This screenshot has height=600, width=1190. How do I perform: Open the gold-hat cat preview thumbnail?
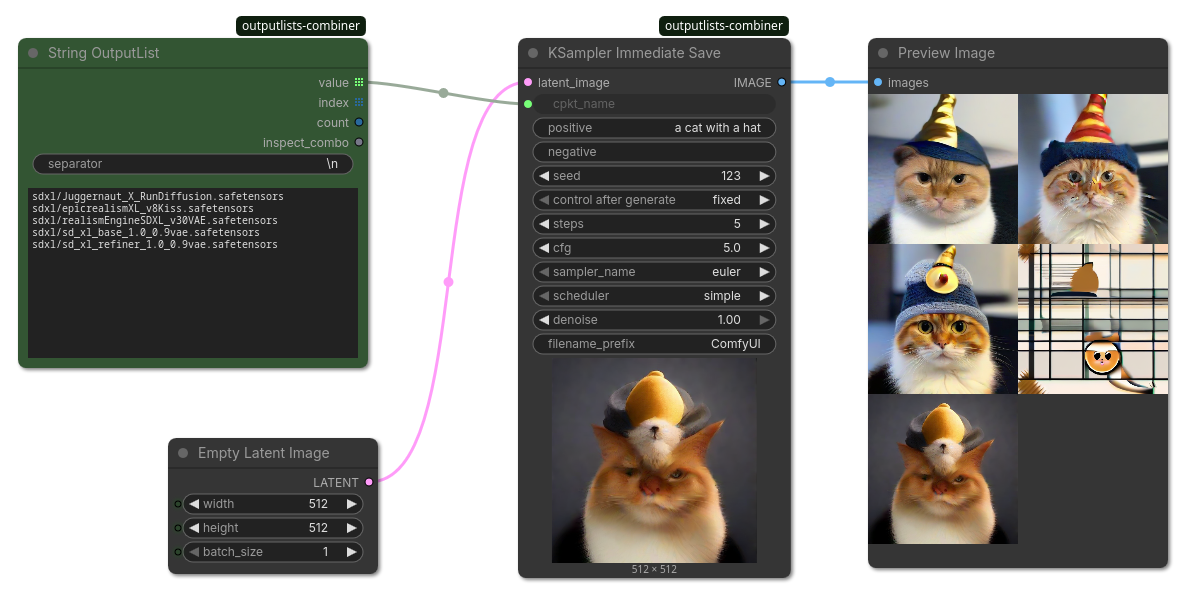(943, 168)
